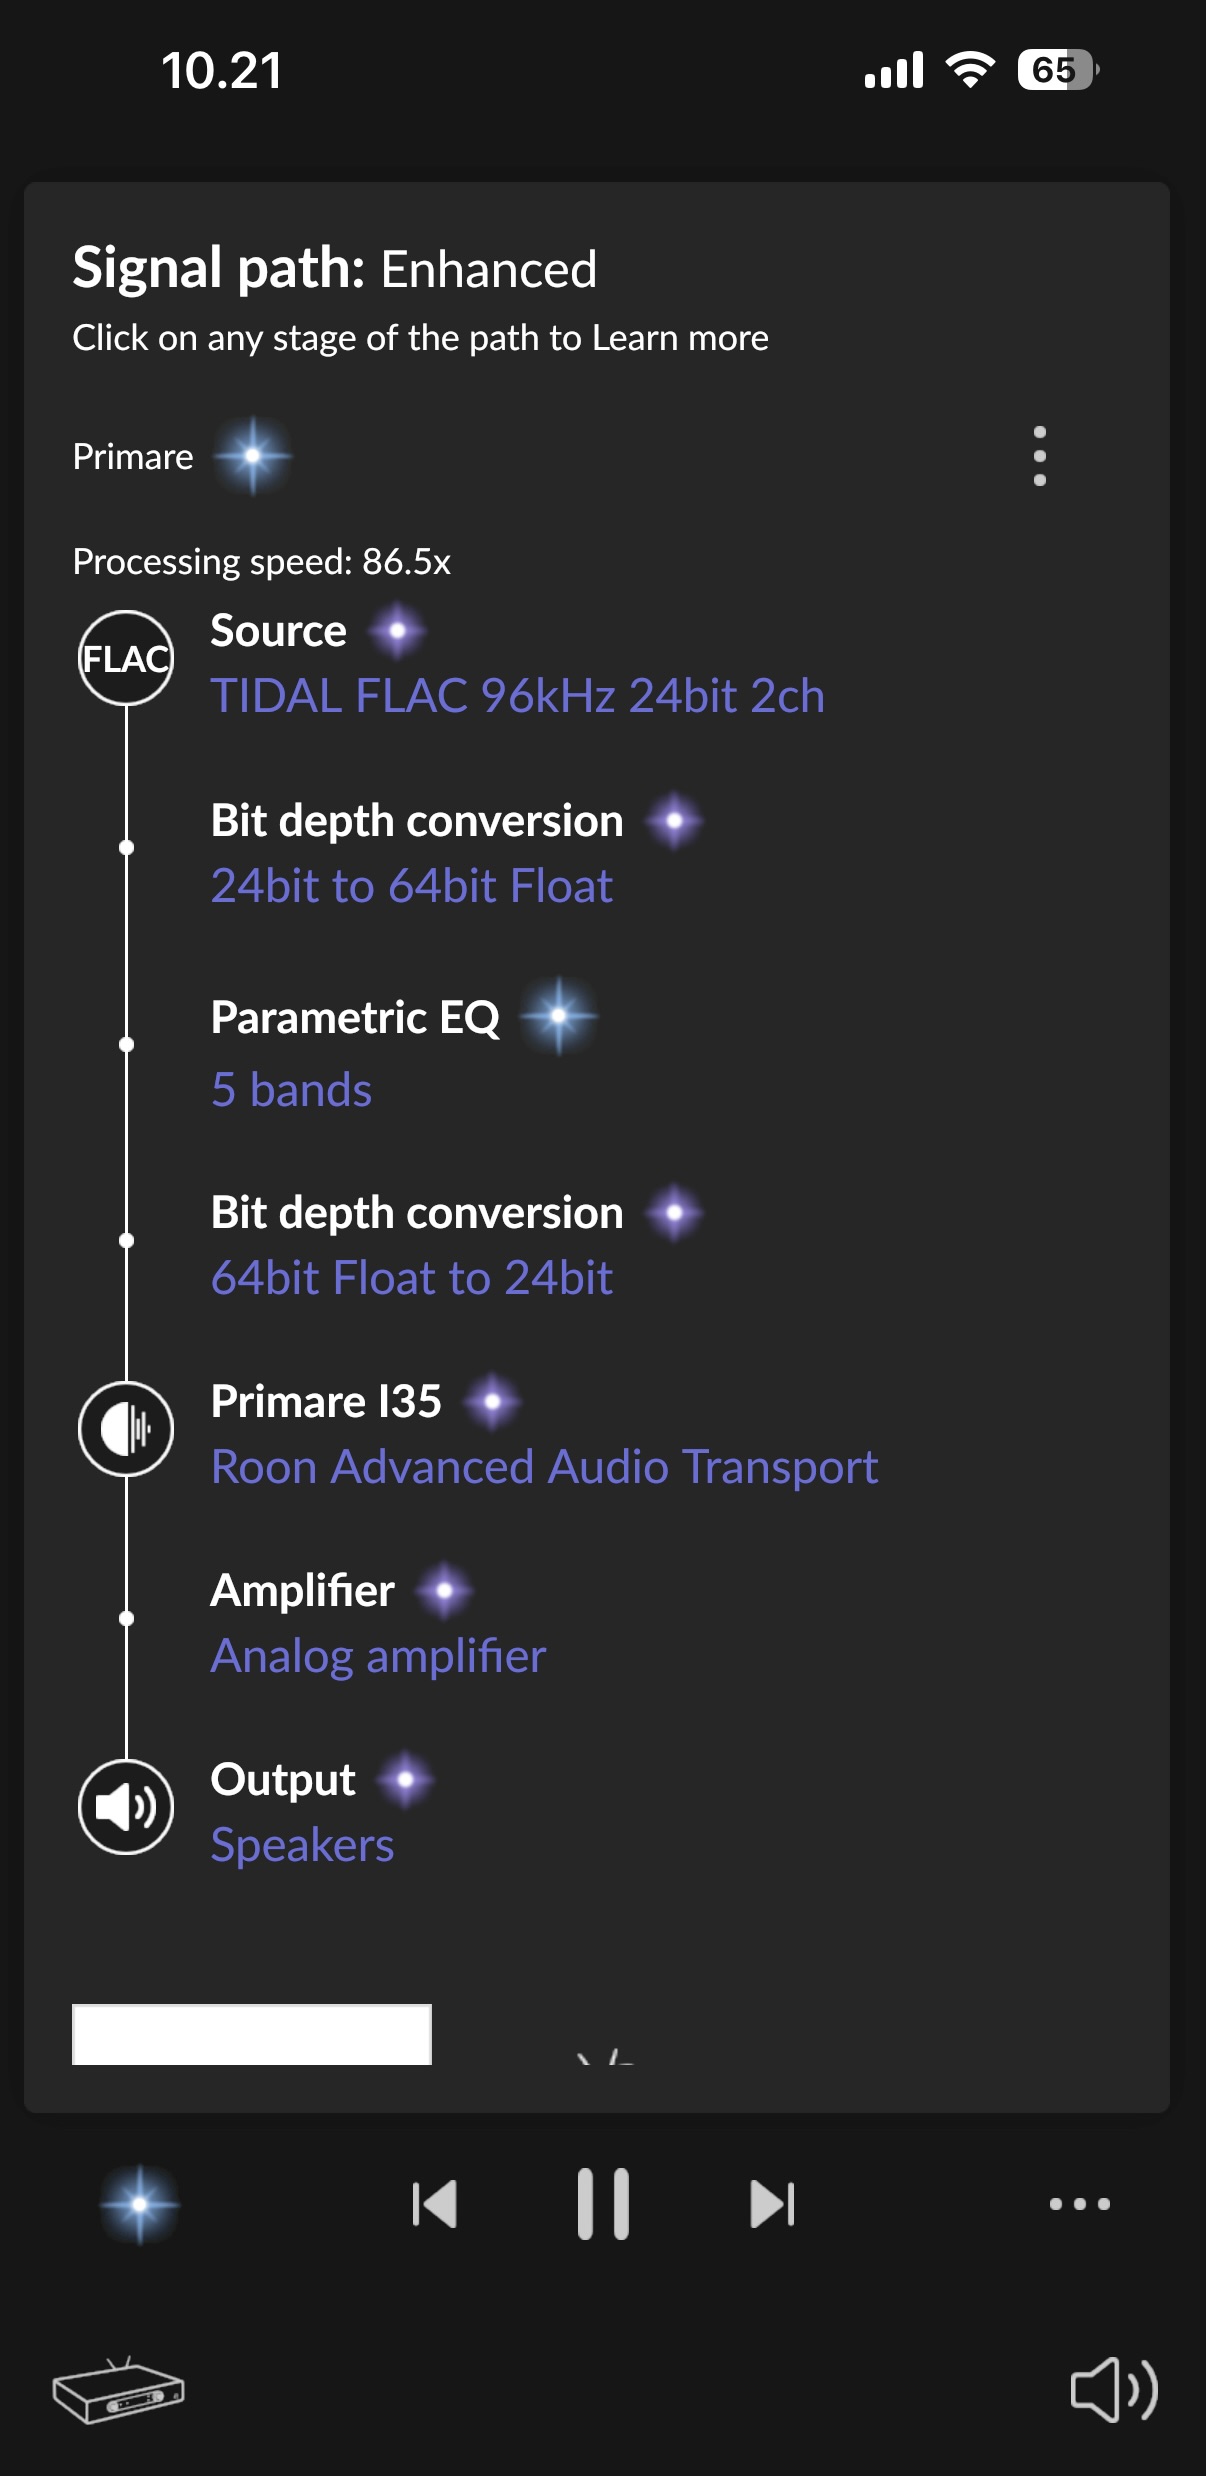Click the purple star beside Source
Viewport: 1206px width, 2476px height.
pos(400,632)
